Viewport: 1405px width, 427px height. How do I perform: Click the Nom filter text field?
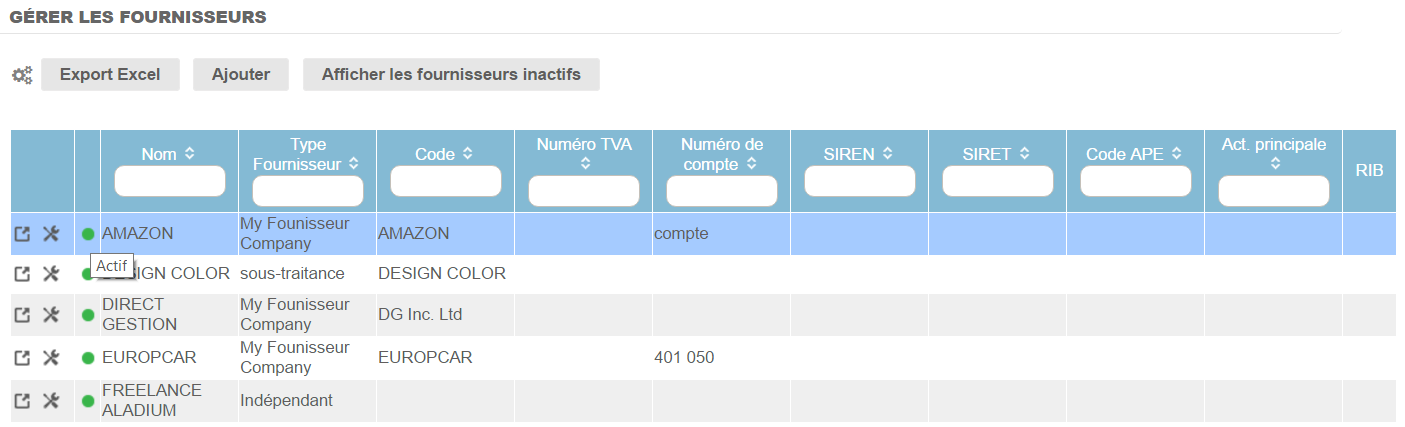click(x=170, y=181)
